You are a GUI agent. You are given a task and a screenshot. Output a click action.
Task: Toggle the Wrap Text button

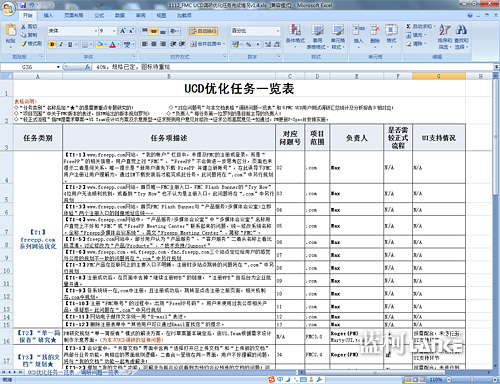(x=203, y=31)
